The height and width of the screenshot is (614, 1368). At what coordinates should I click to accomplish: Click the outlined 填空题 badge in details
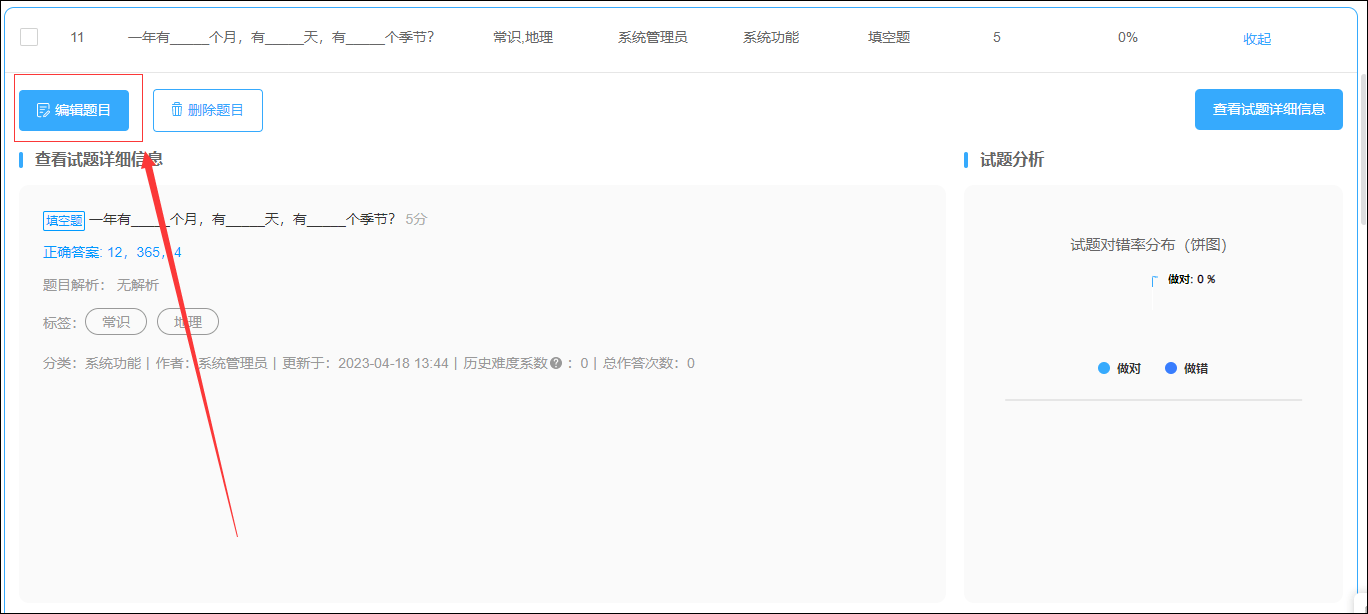(64, 220)
